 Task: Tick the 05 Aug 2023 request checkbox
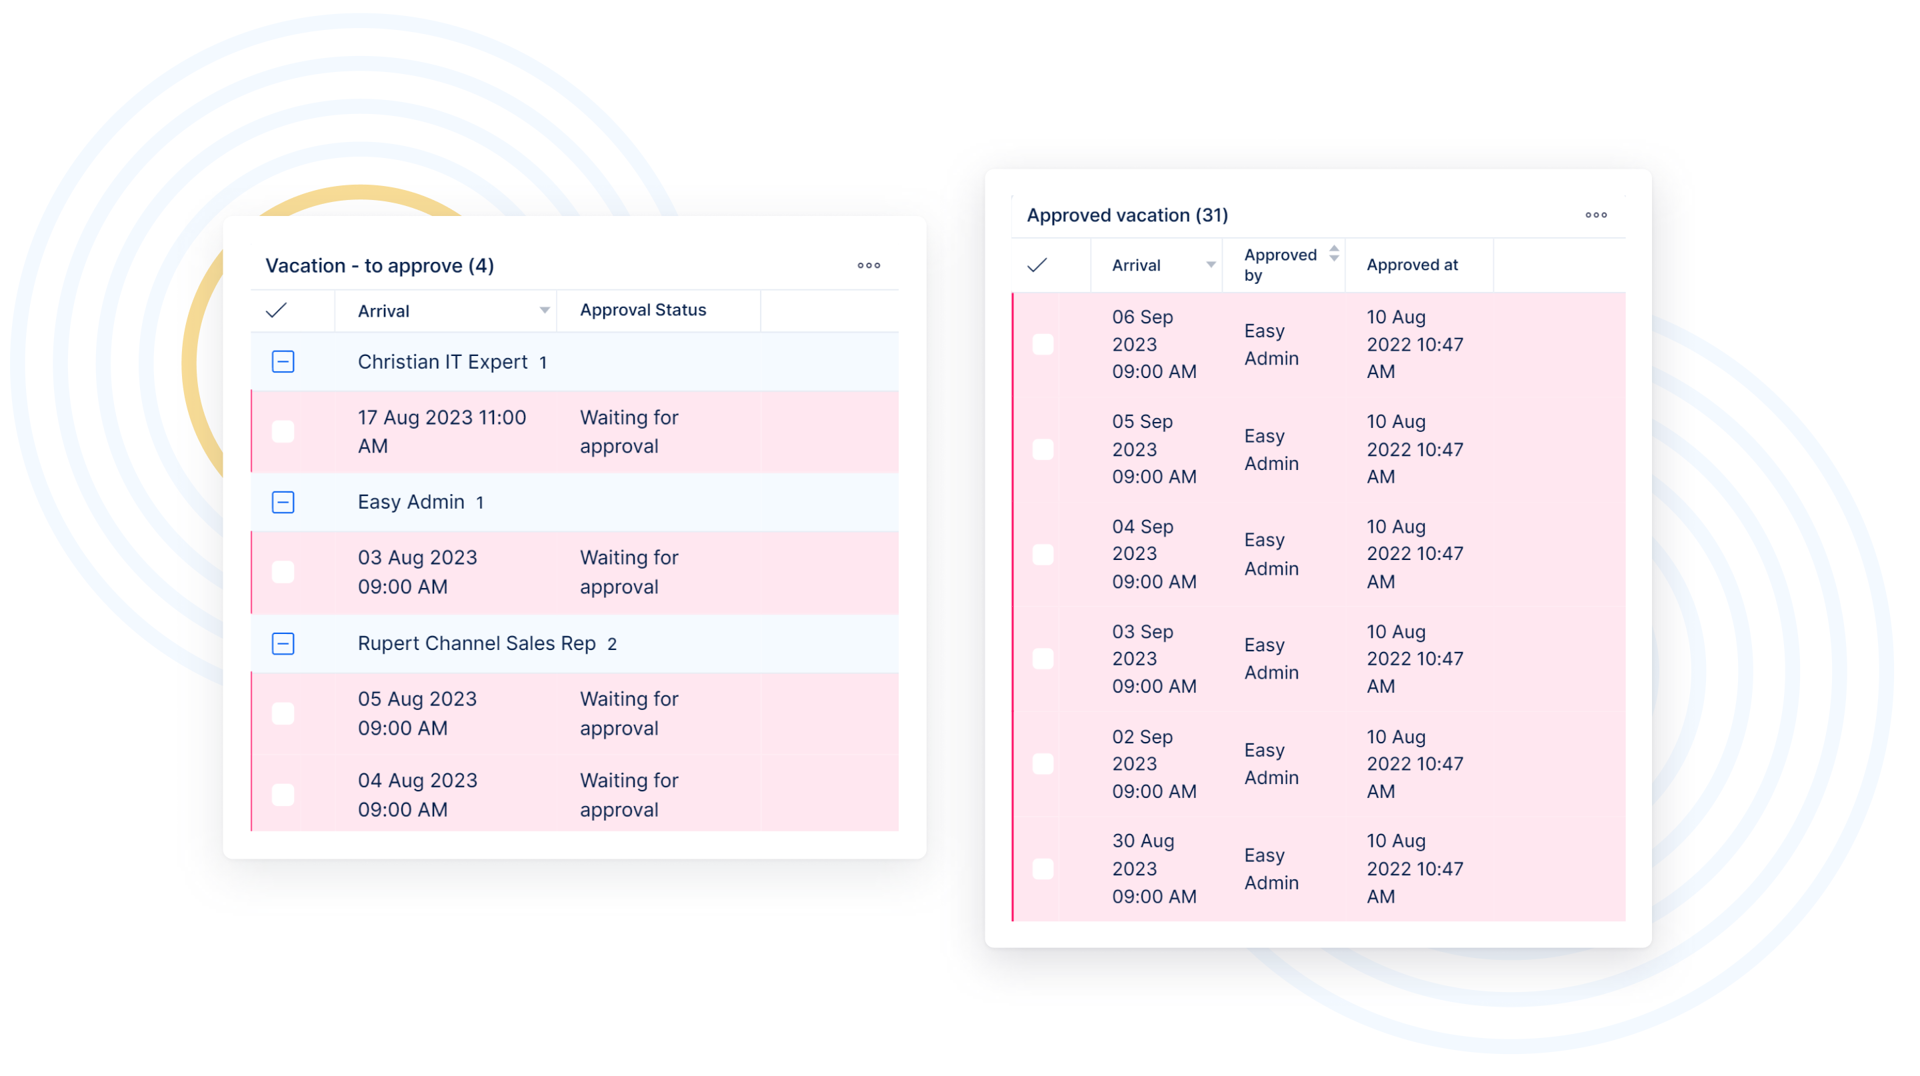point(283,714)
